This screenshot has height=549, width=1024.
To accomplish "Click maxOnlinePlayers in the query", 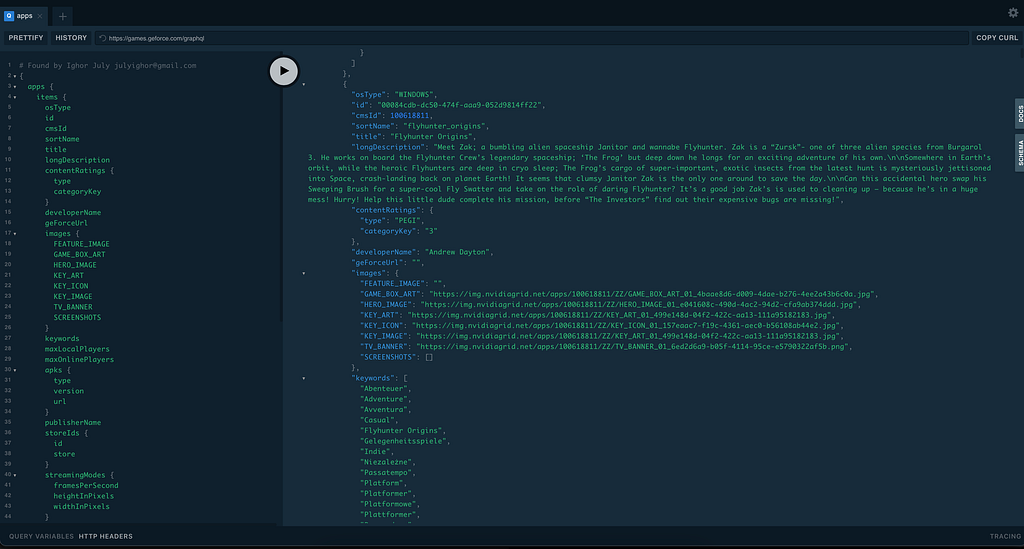I will click(79, 359).
